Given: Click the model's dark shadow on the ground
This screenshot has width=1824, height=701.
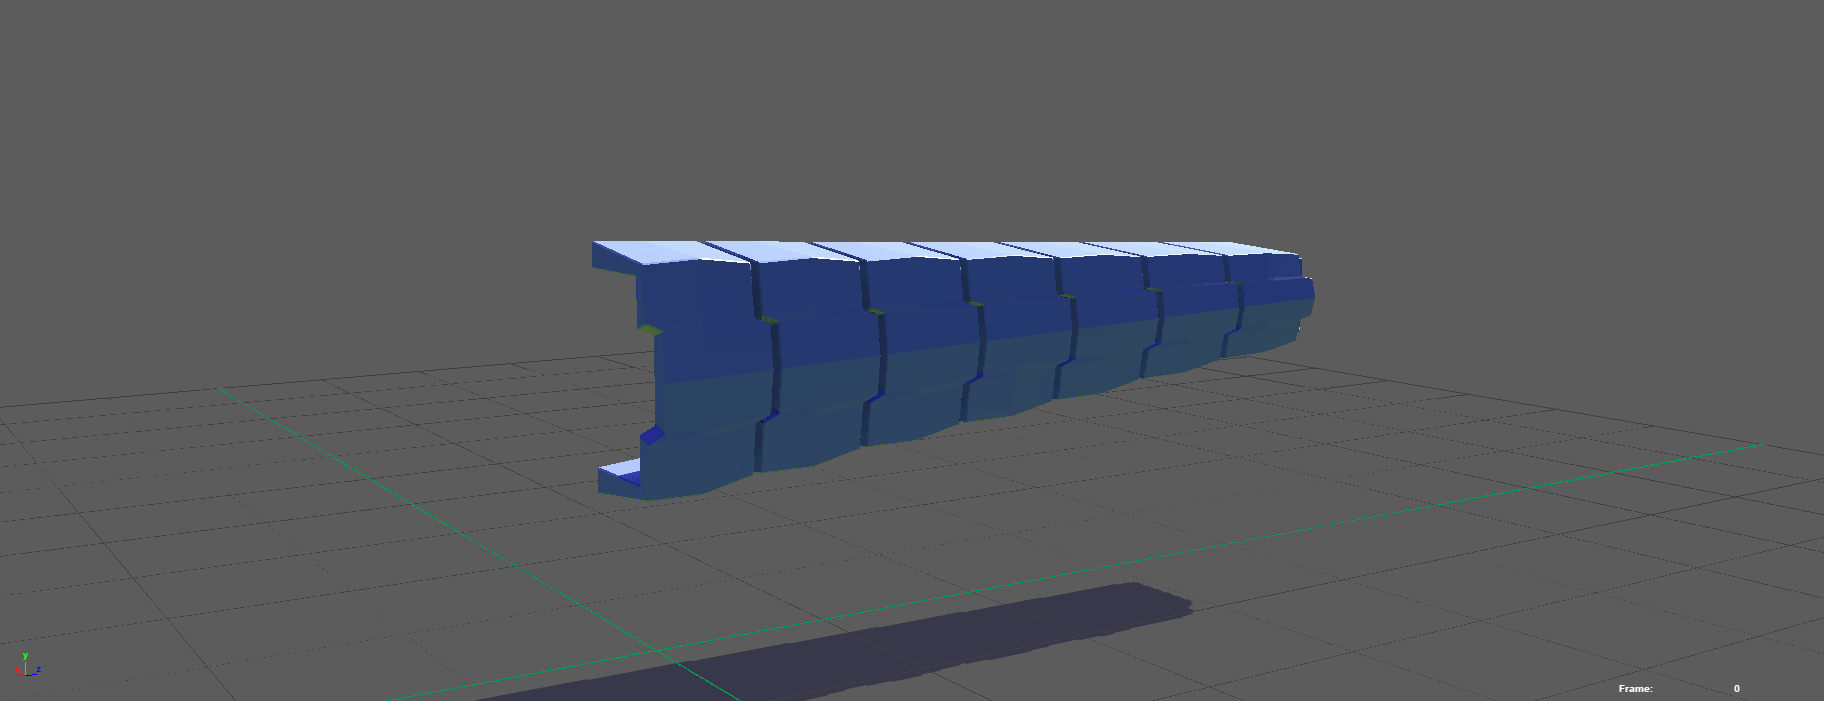Looking at the screenshot, I should coord(900,640).
